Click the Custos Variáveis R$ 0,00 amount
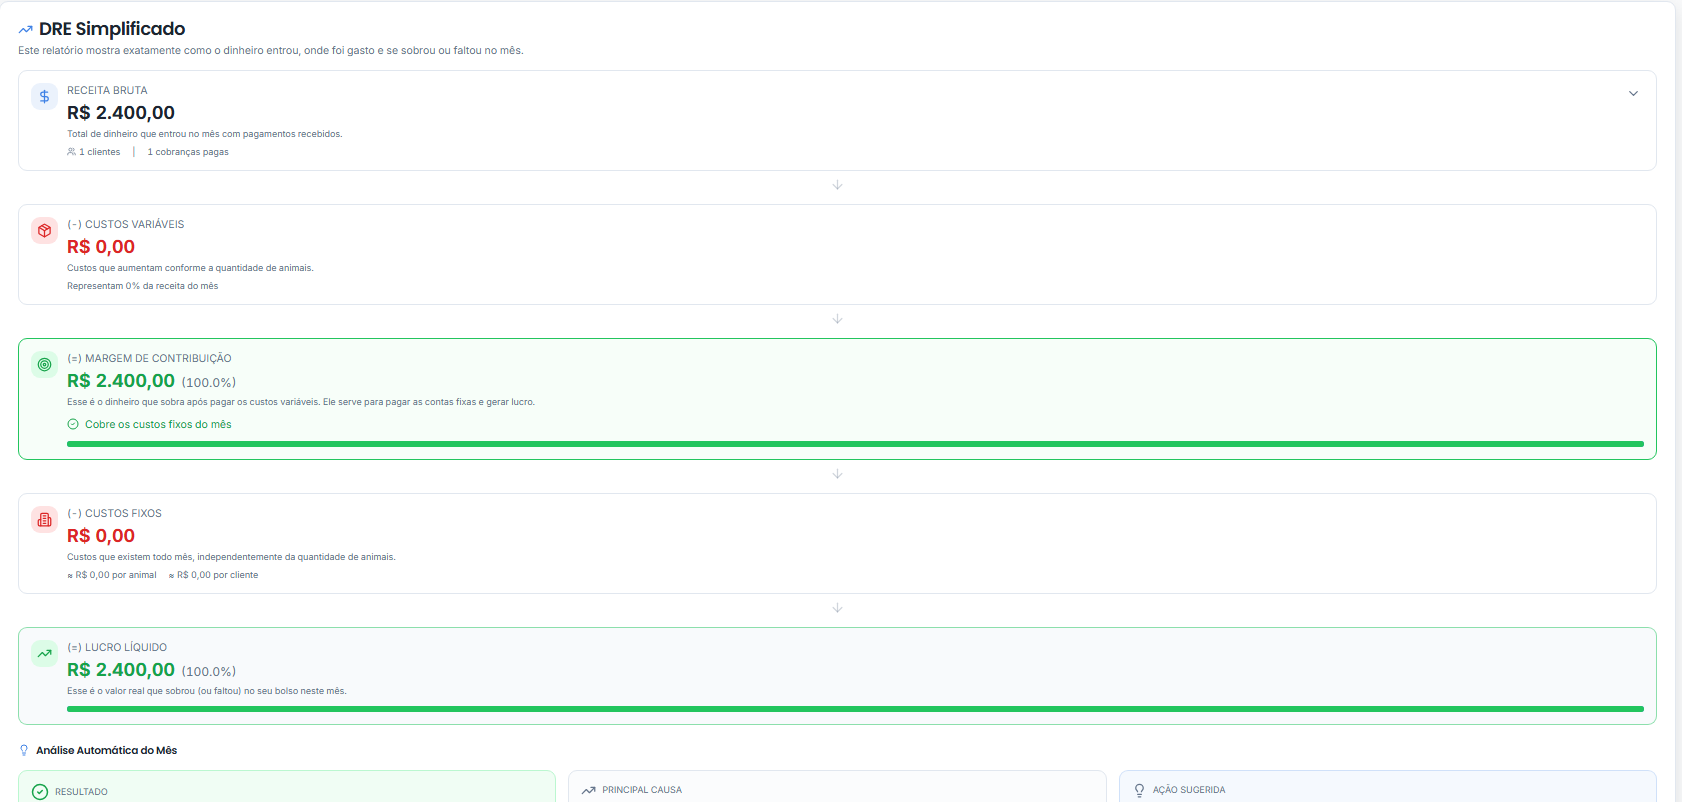1682x802 pixels. point(101,247)
